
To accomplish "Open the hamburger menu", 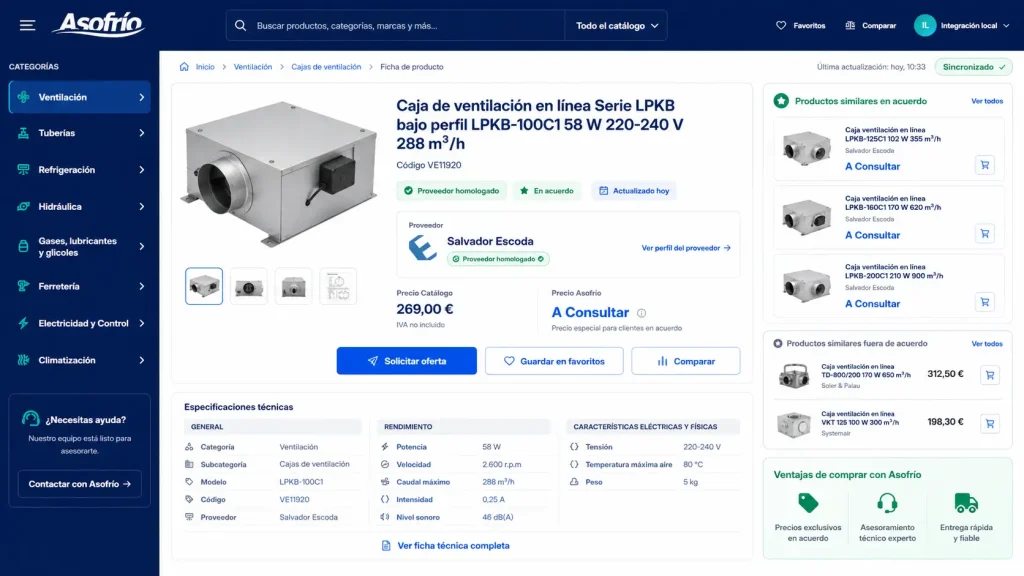I will tap(27, 25).
